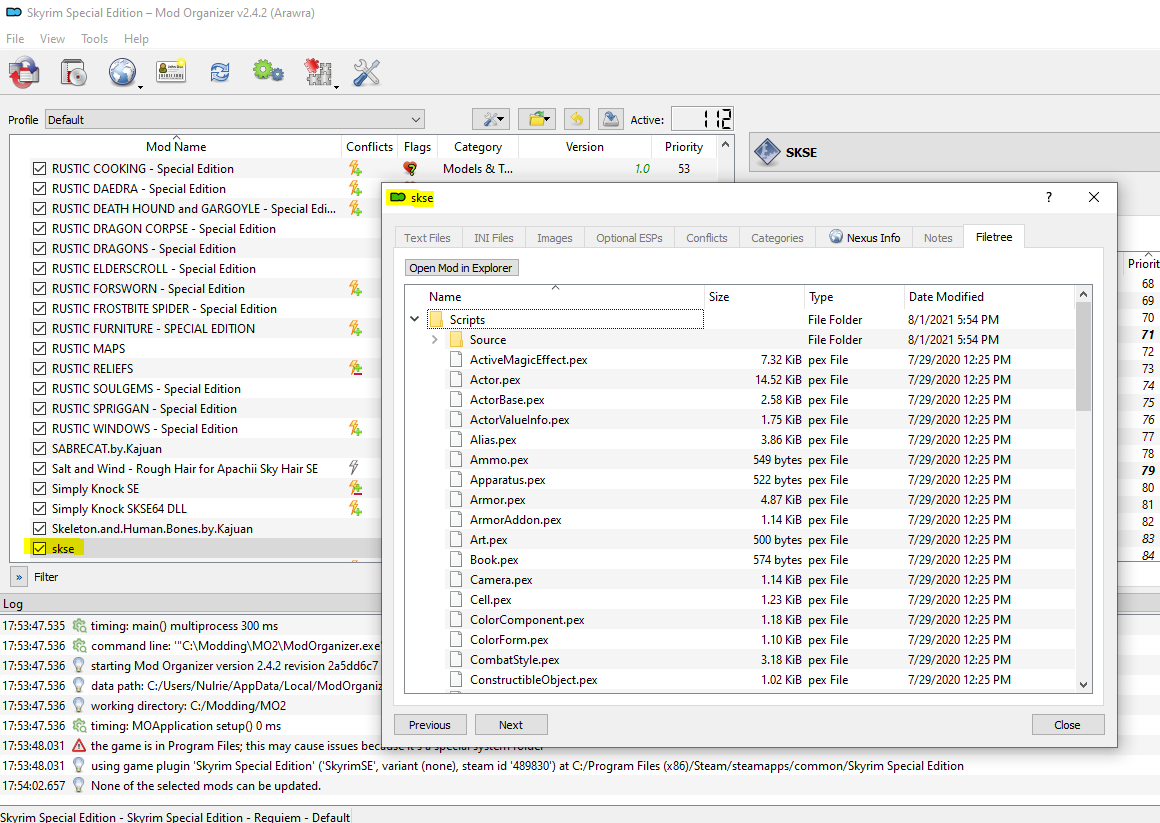Uncheck RUSTIC COOKING - Special Edition mod

click(40, 169)
